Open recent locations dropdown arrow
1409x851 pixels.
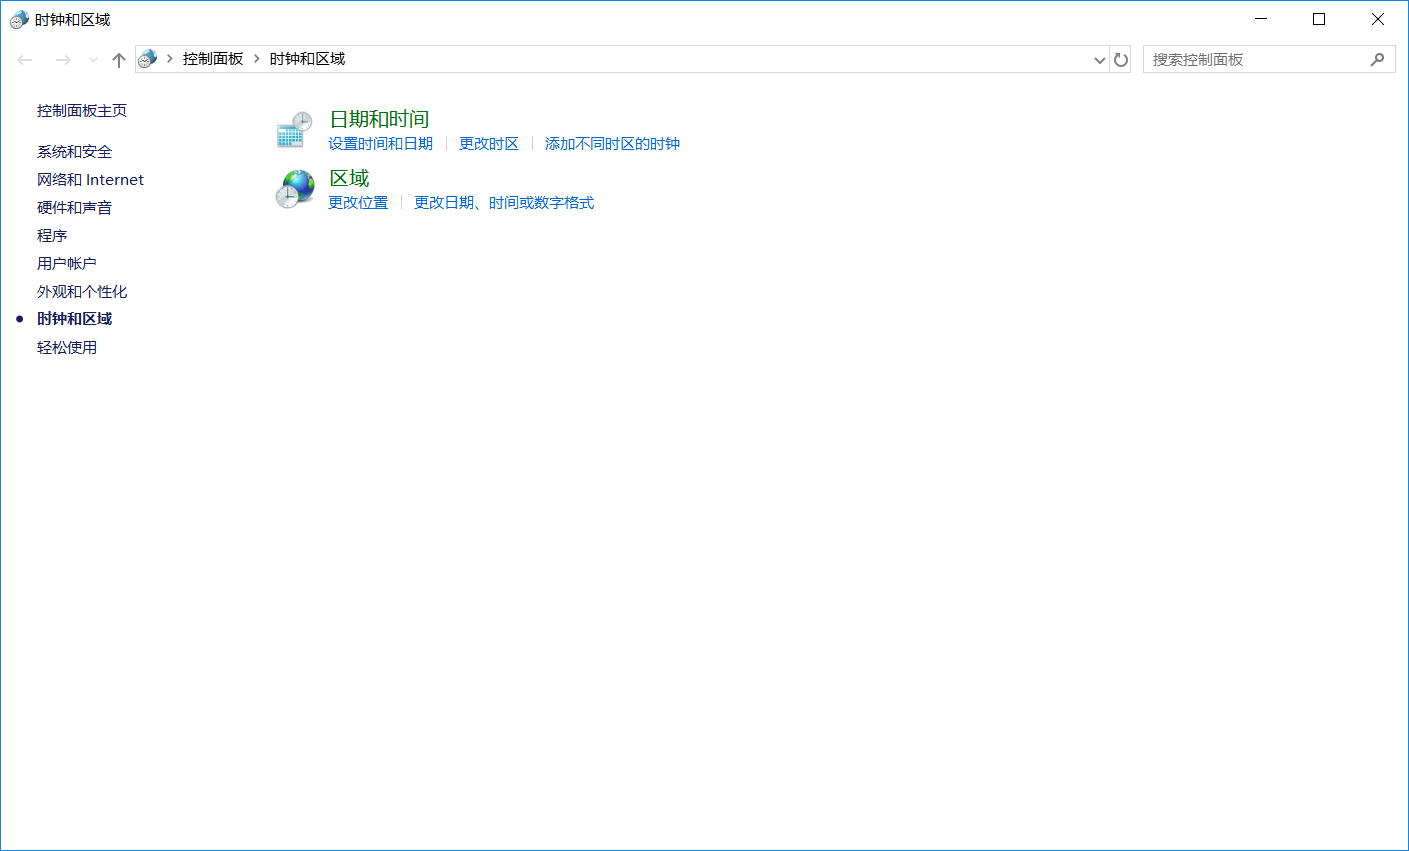click(x=93, y=60)
